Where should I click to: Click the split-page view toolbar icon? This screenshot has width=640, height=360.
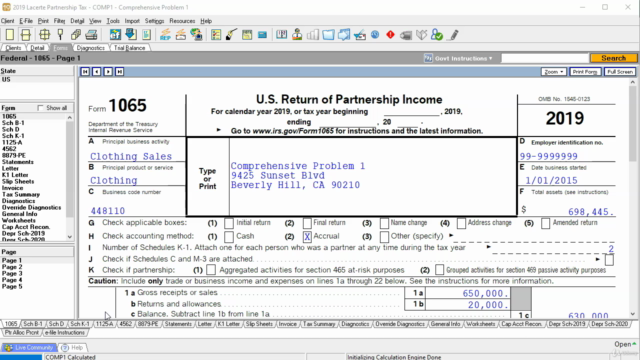click(x=25, y=35)
